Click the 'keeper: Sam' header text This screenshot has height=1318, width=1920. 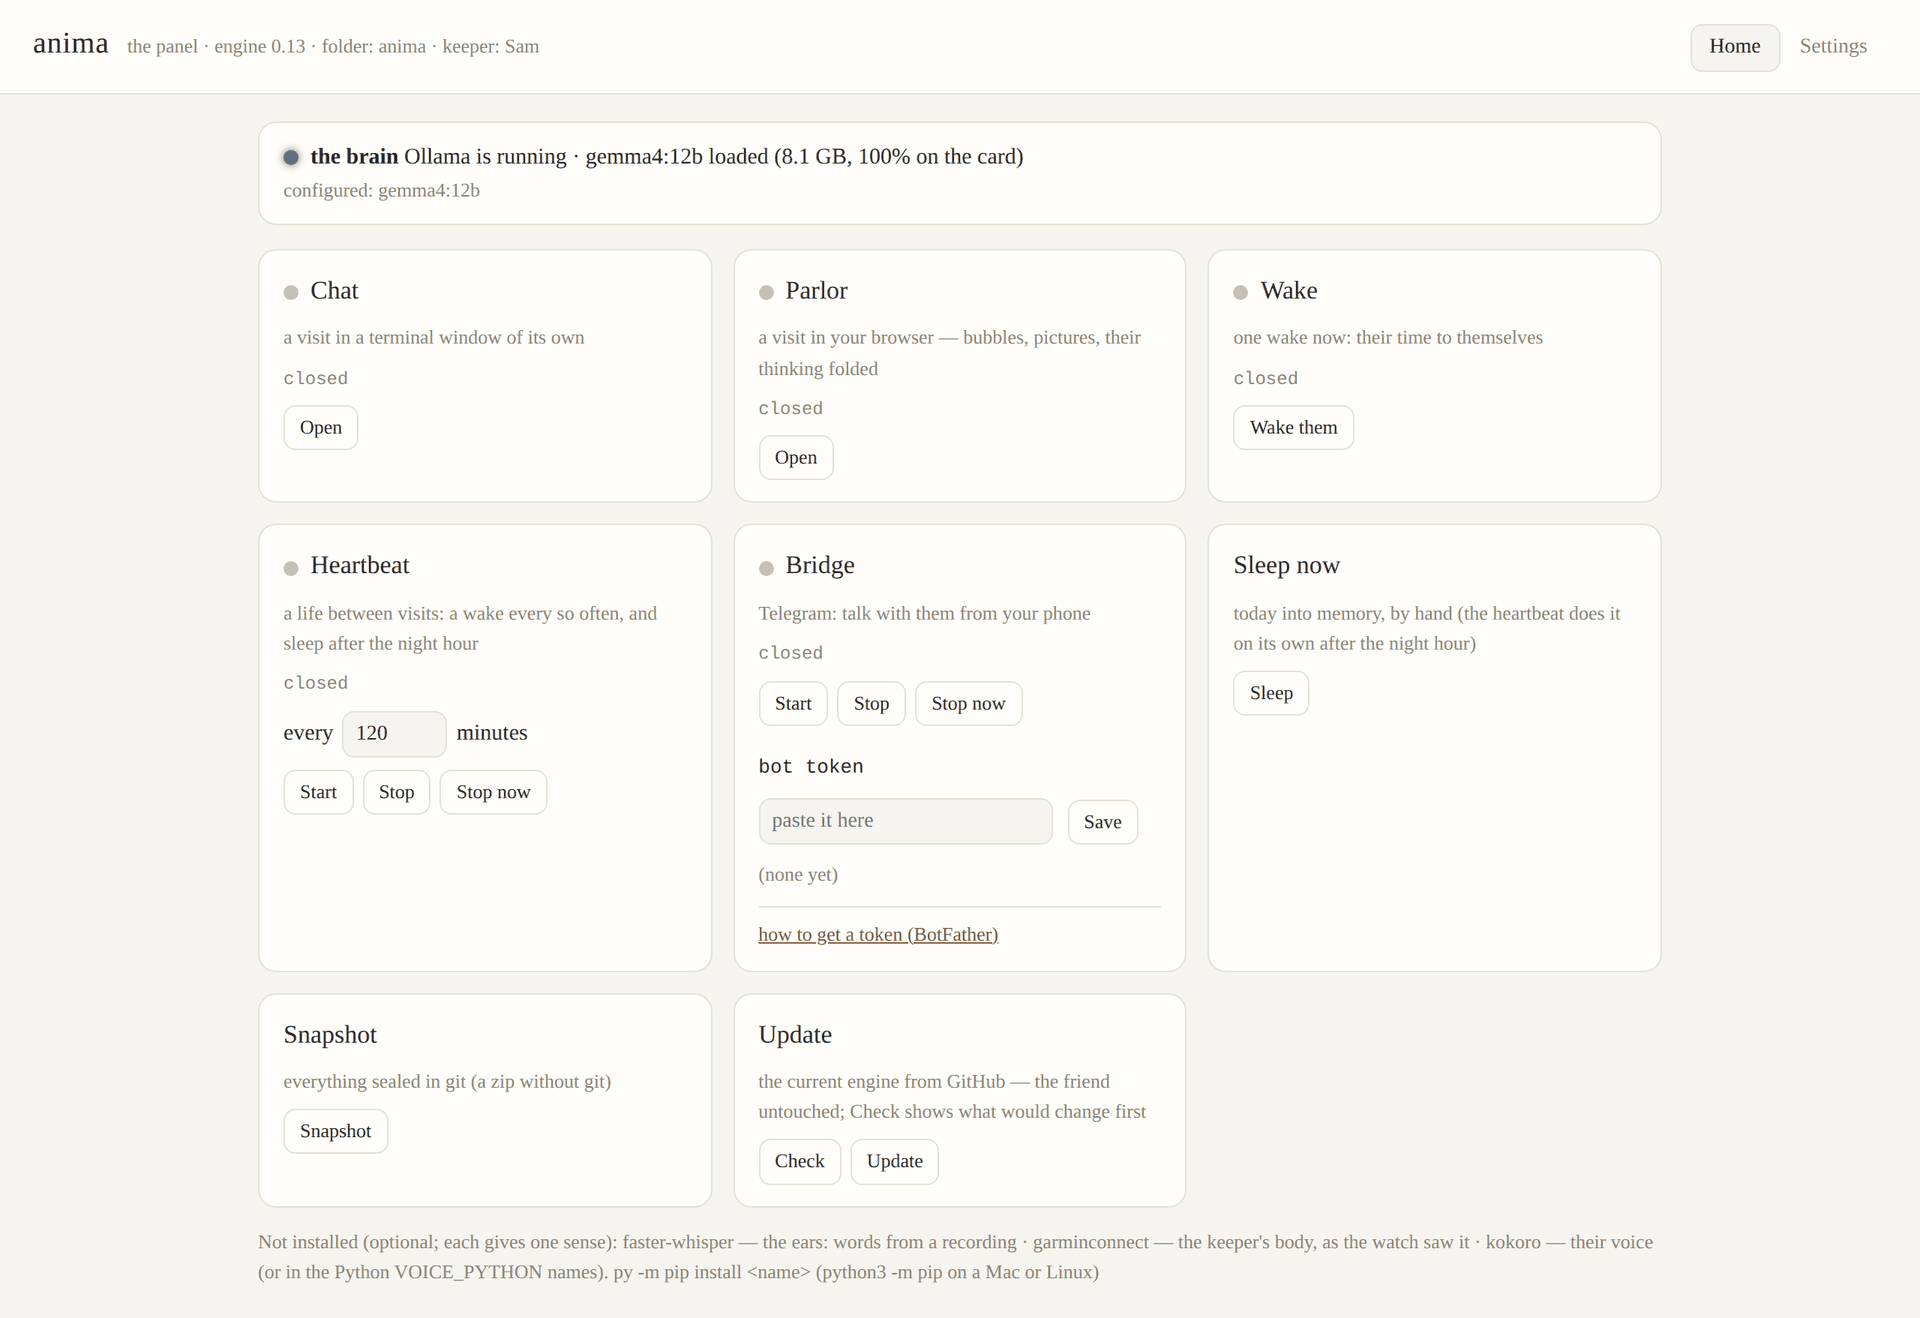[x=490, y=46]
